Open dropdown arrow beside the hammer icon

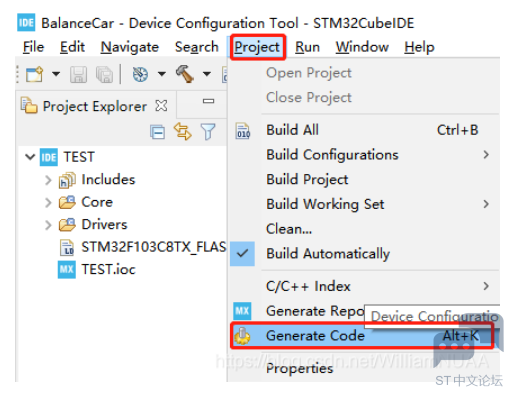point(207,74)
